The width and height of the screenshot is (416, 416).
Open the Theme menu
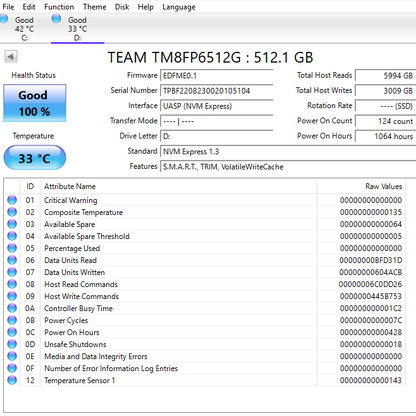click(94, 7)
